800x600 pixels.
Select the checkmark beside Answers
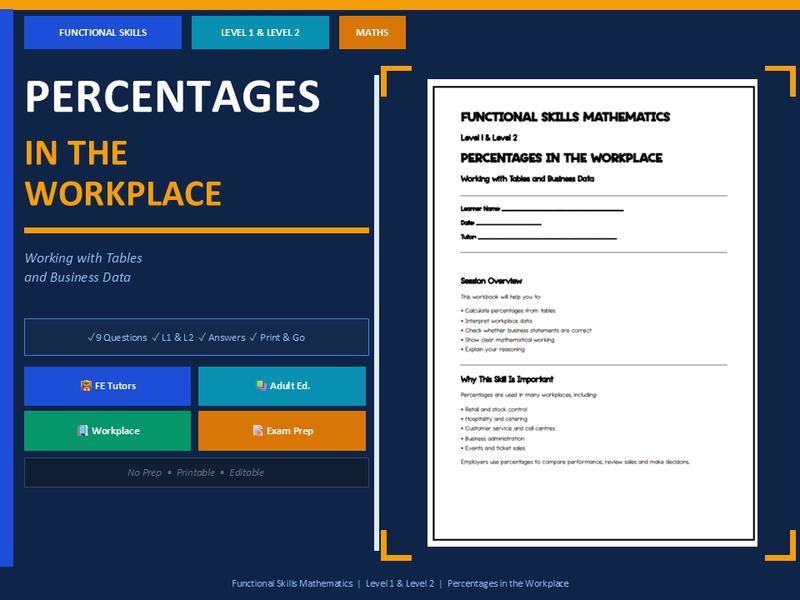(x=200, y=338)
